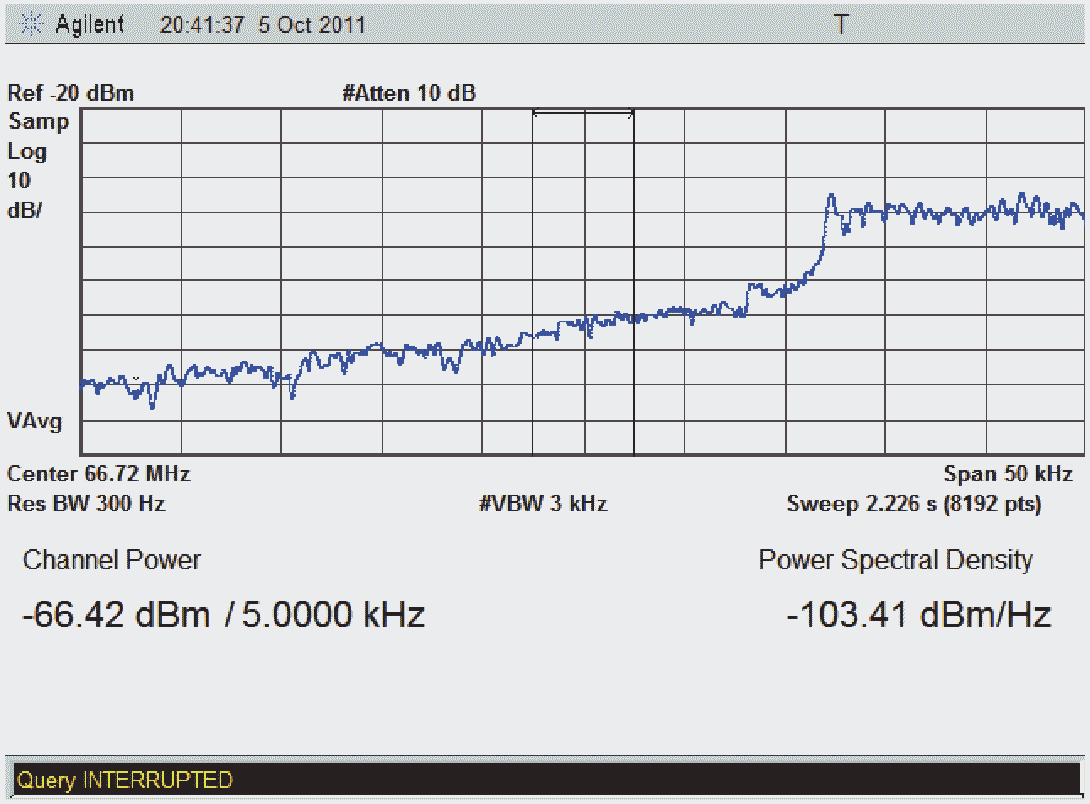
Task: Click the Channel Power heading
Action: (112, 560)
